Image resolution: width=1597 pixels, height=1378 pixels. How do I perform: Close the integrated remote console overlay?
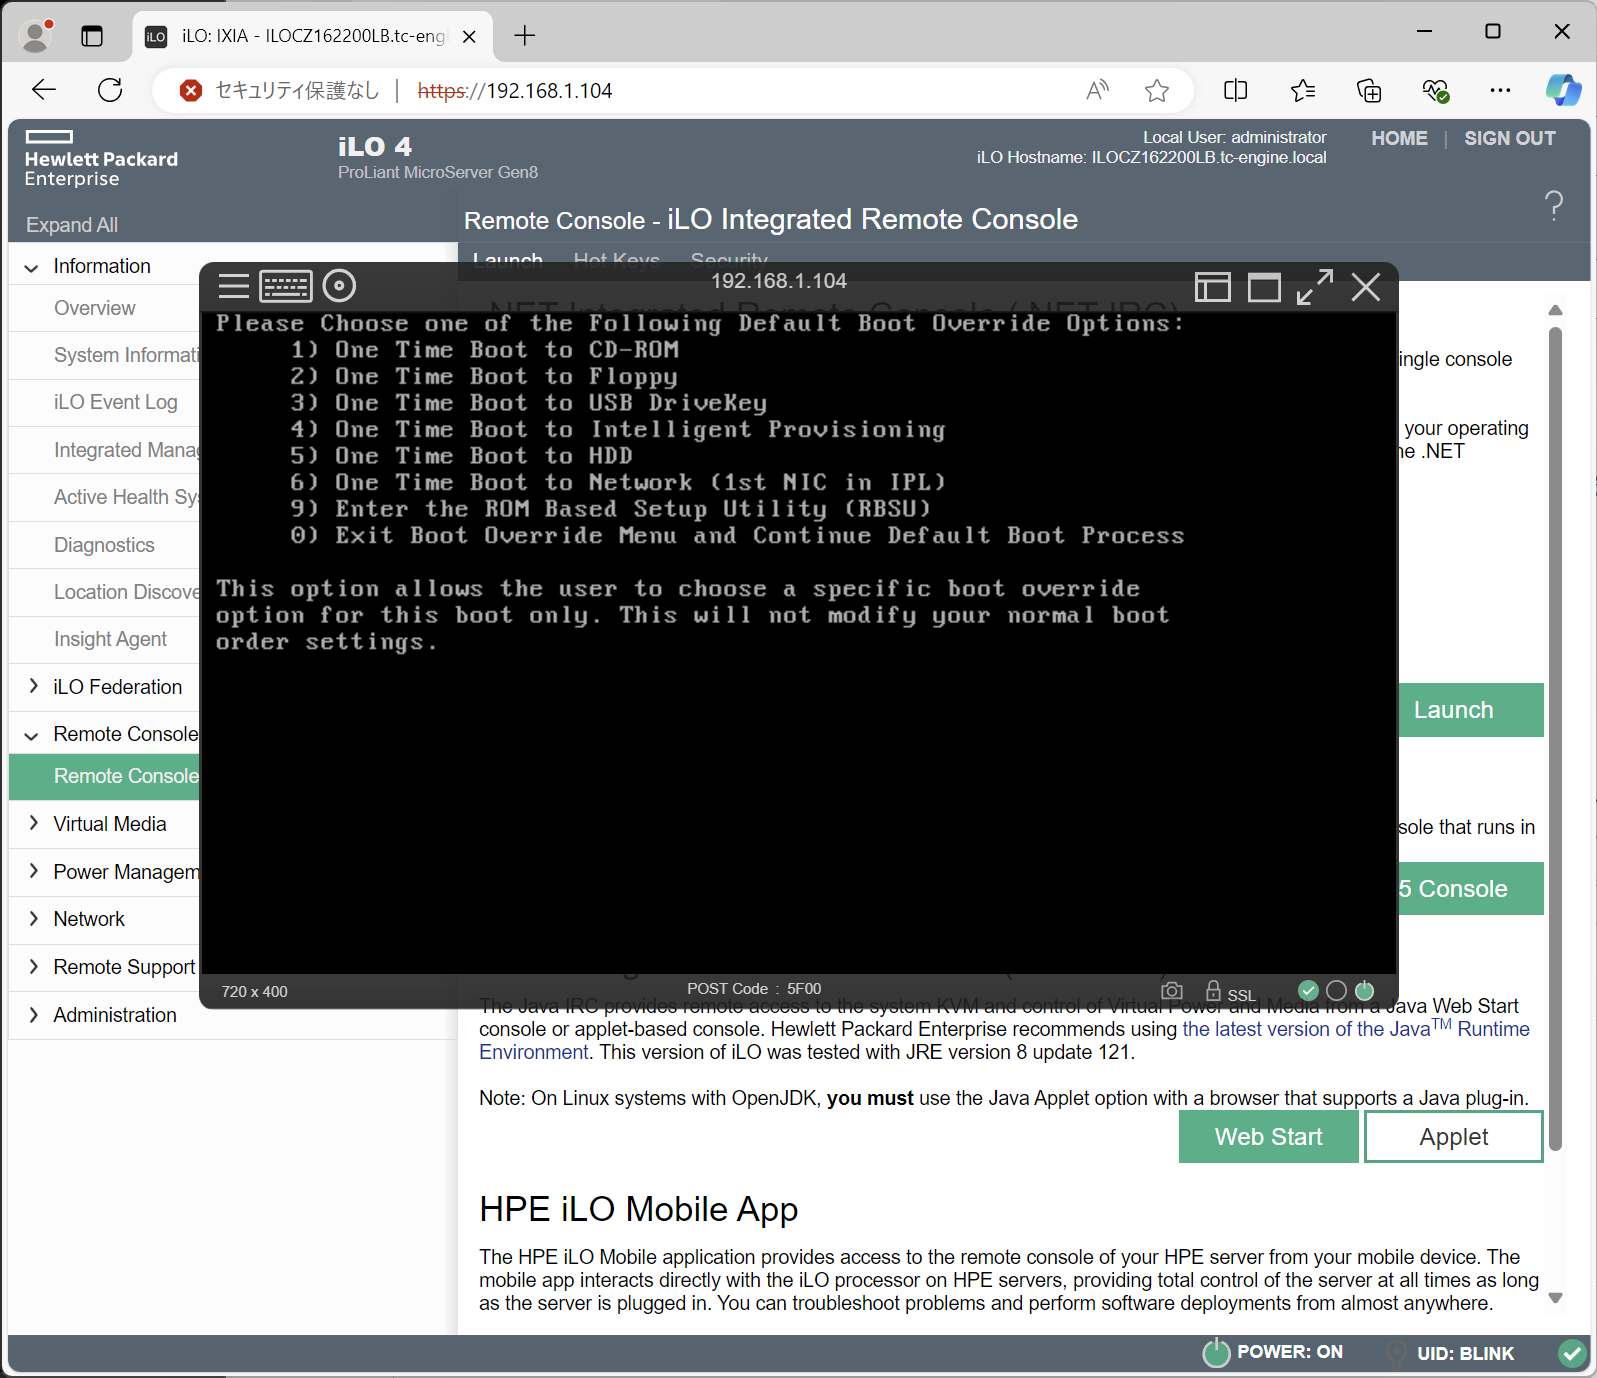pyautogui.click(x=1366, y=288)
